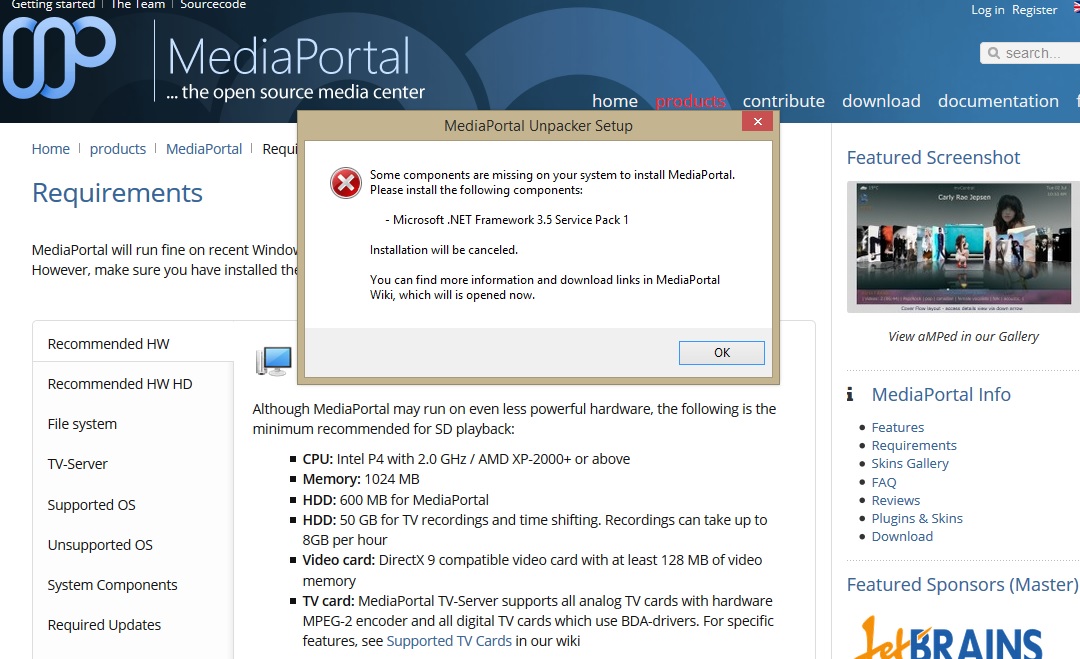
Task: Open the Reviews link
Action: click(x=895, y=500)
